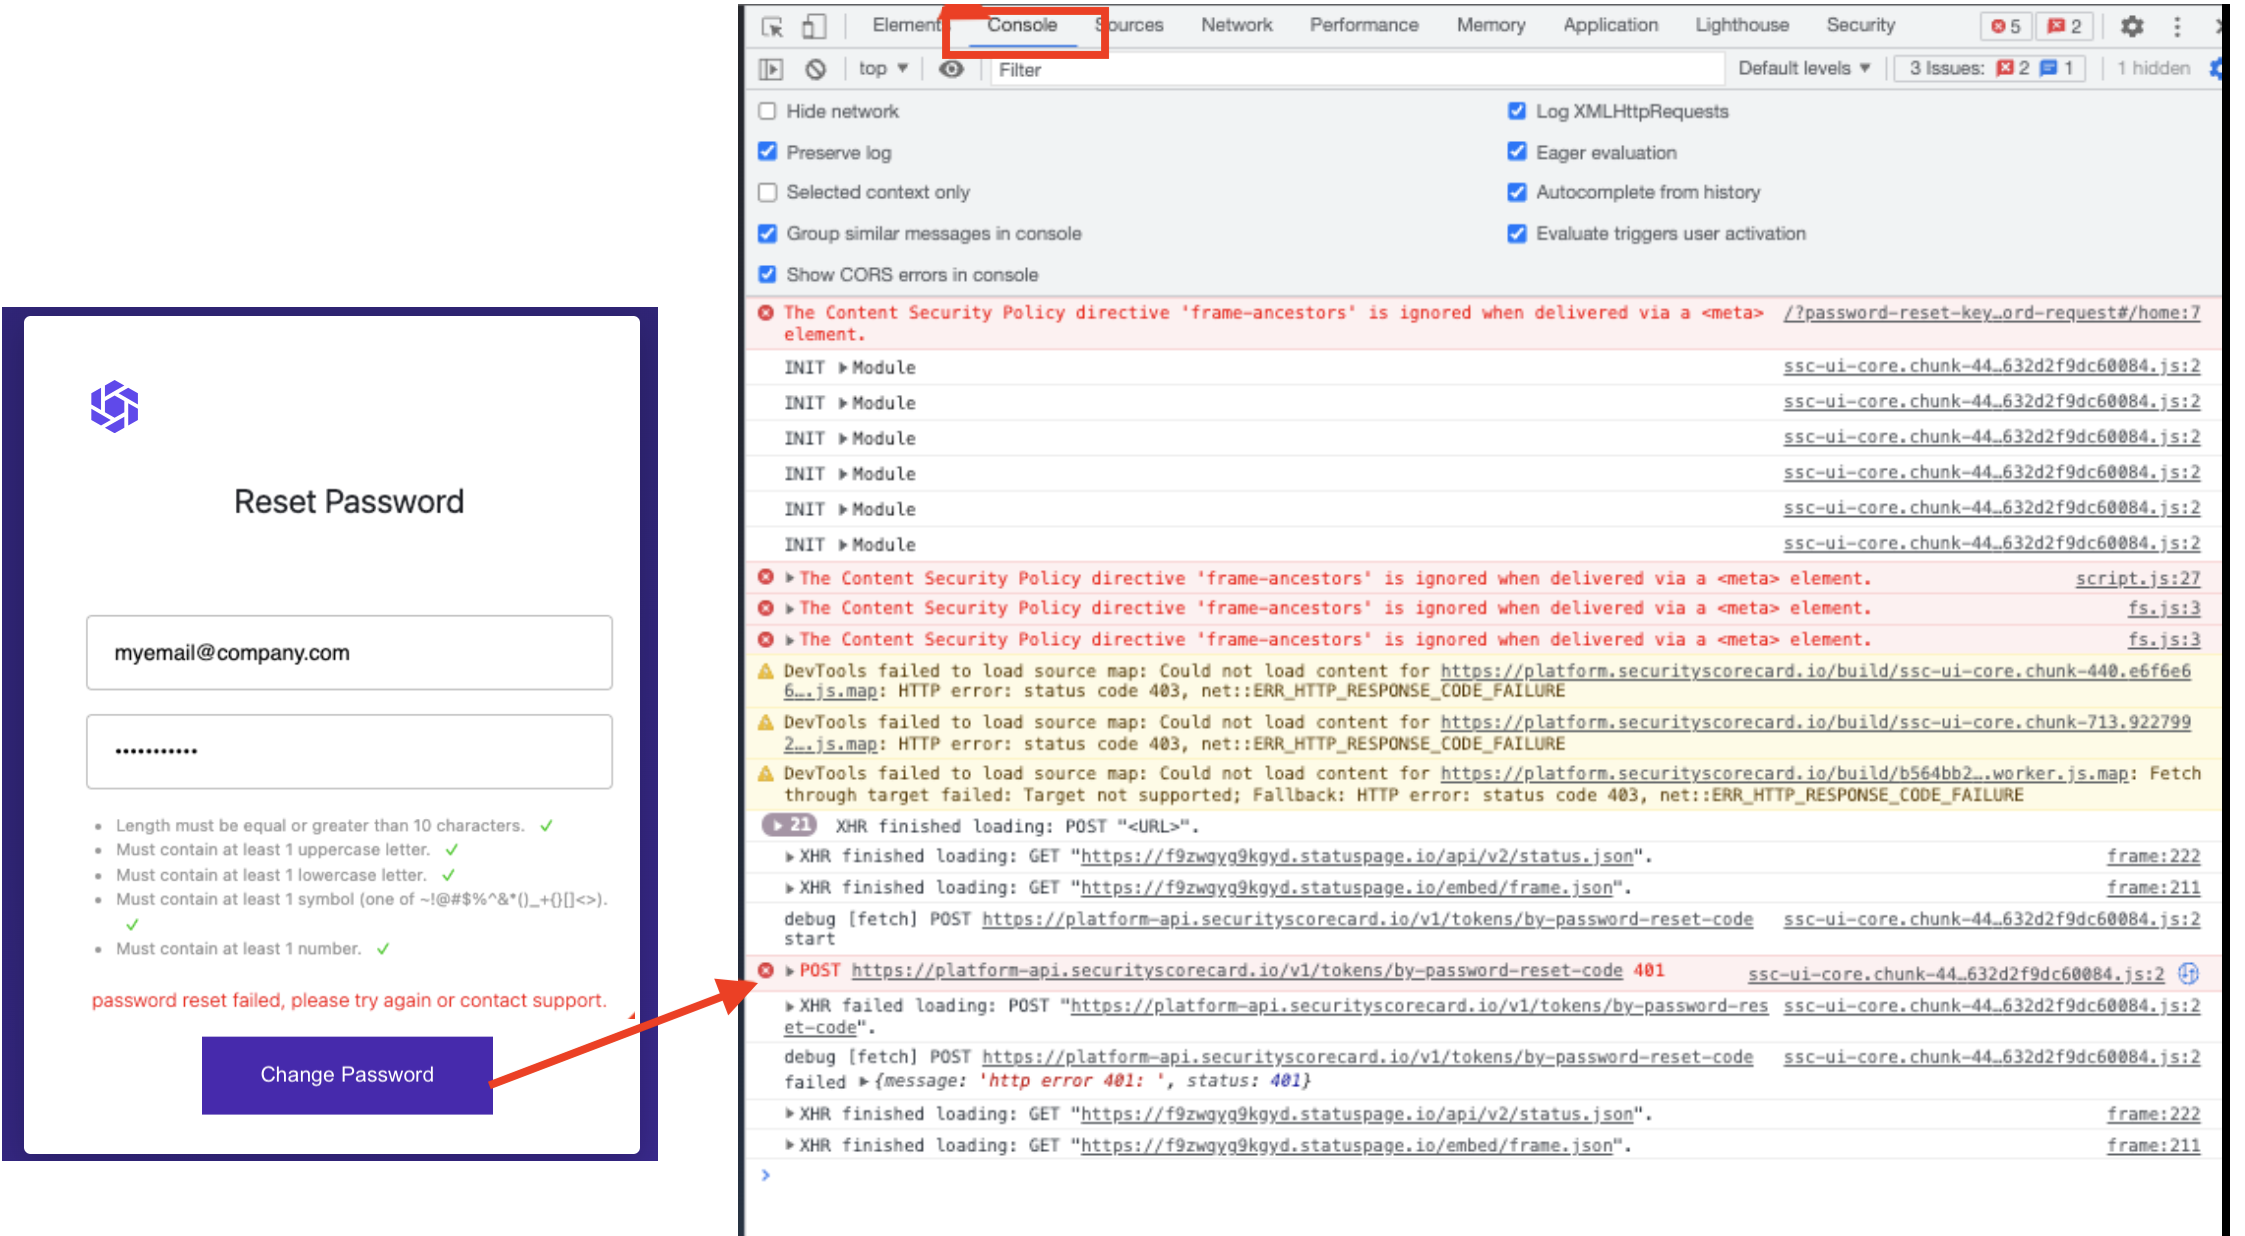Expand the POST 401 error entry

point(790,970)
